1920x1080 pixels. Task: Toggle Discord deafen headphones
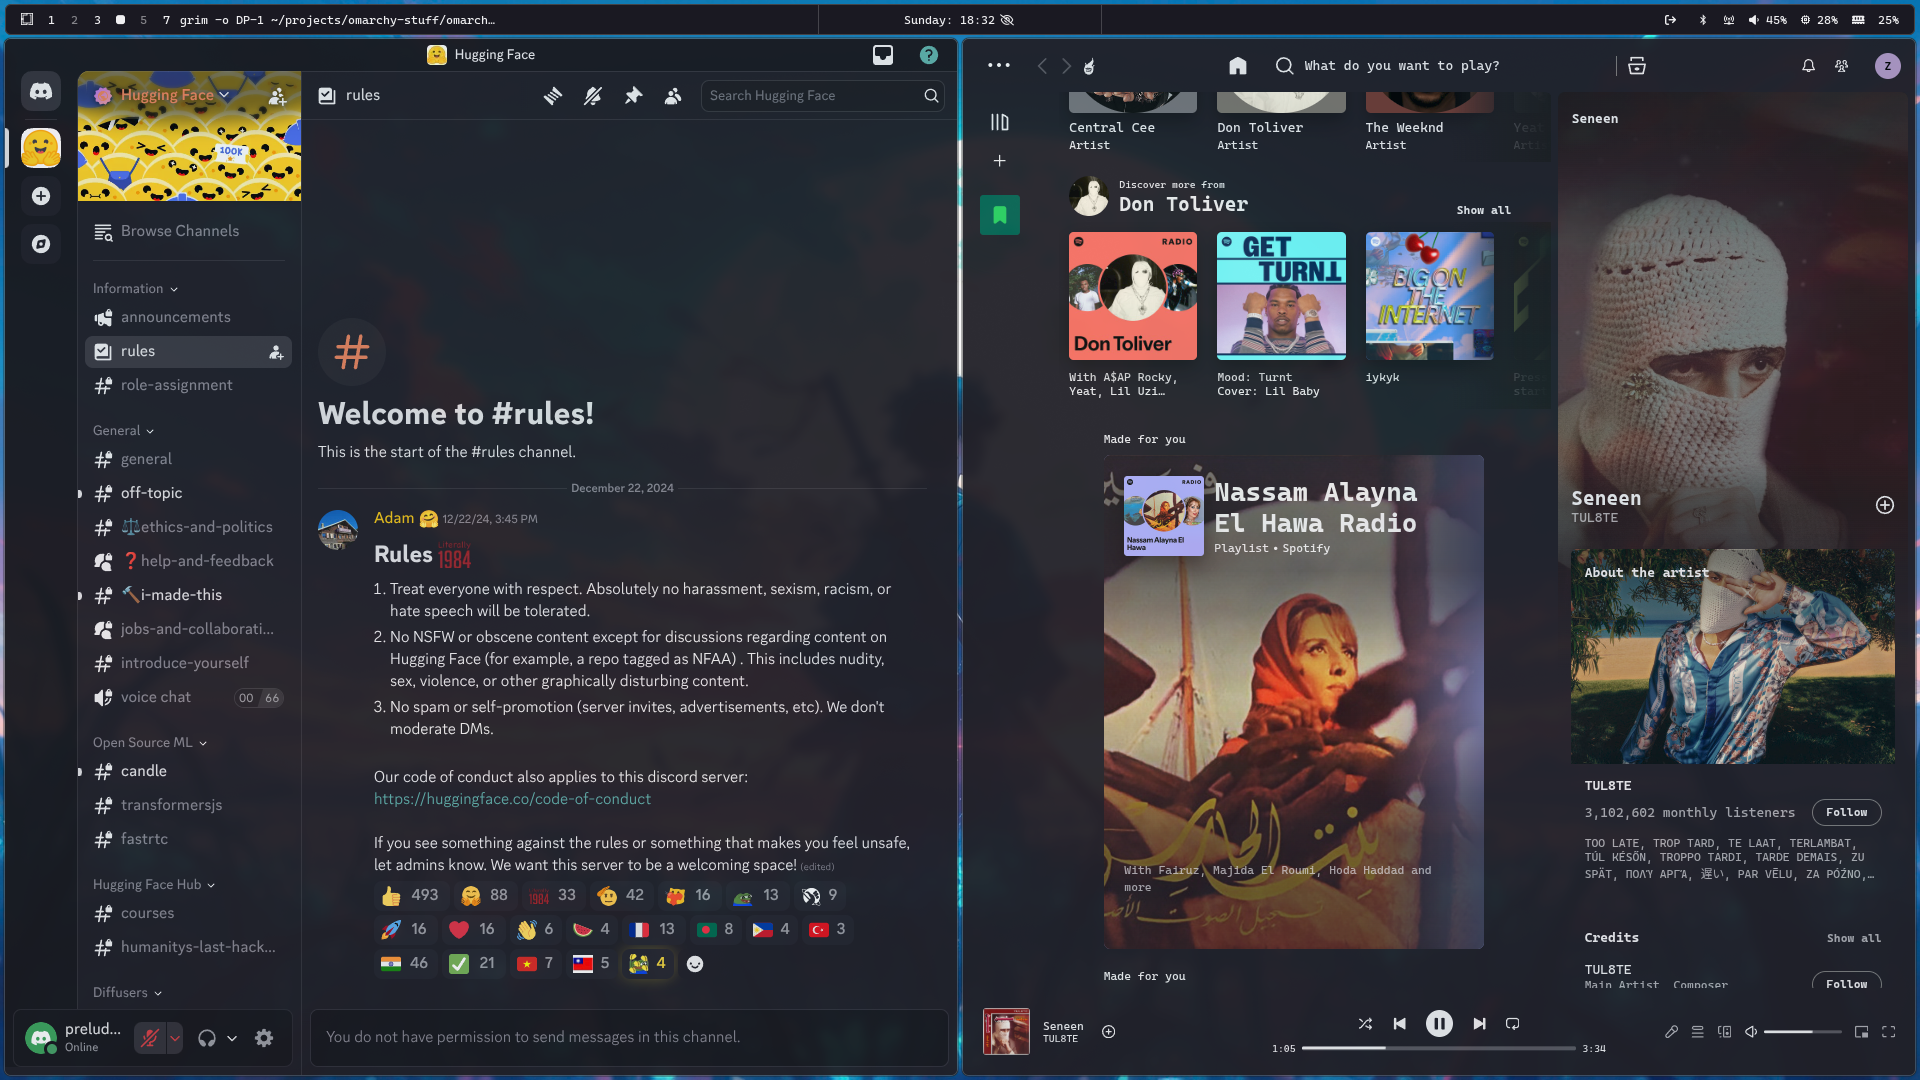point(207,1038)
